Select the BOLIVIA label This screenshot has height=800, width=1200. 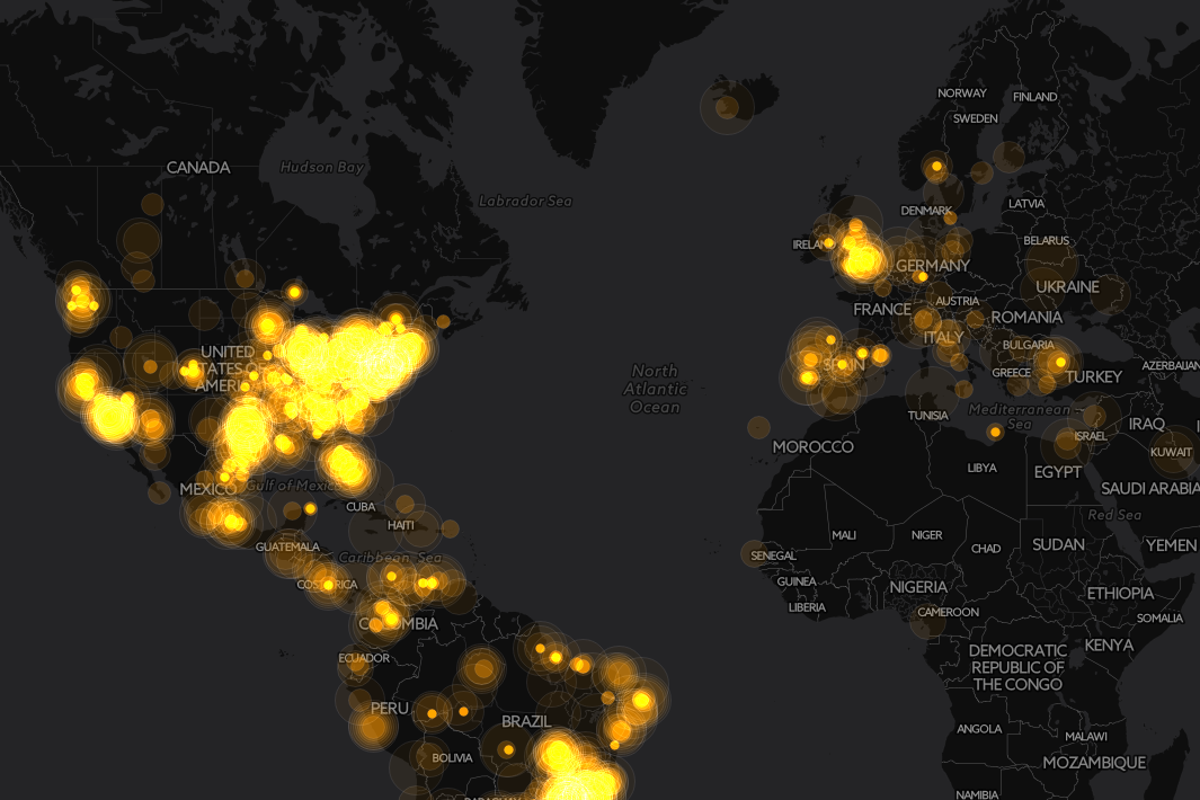[x=452, y=758]
